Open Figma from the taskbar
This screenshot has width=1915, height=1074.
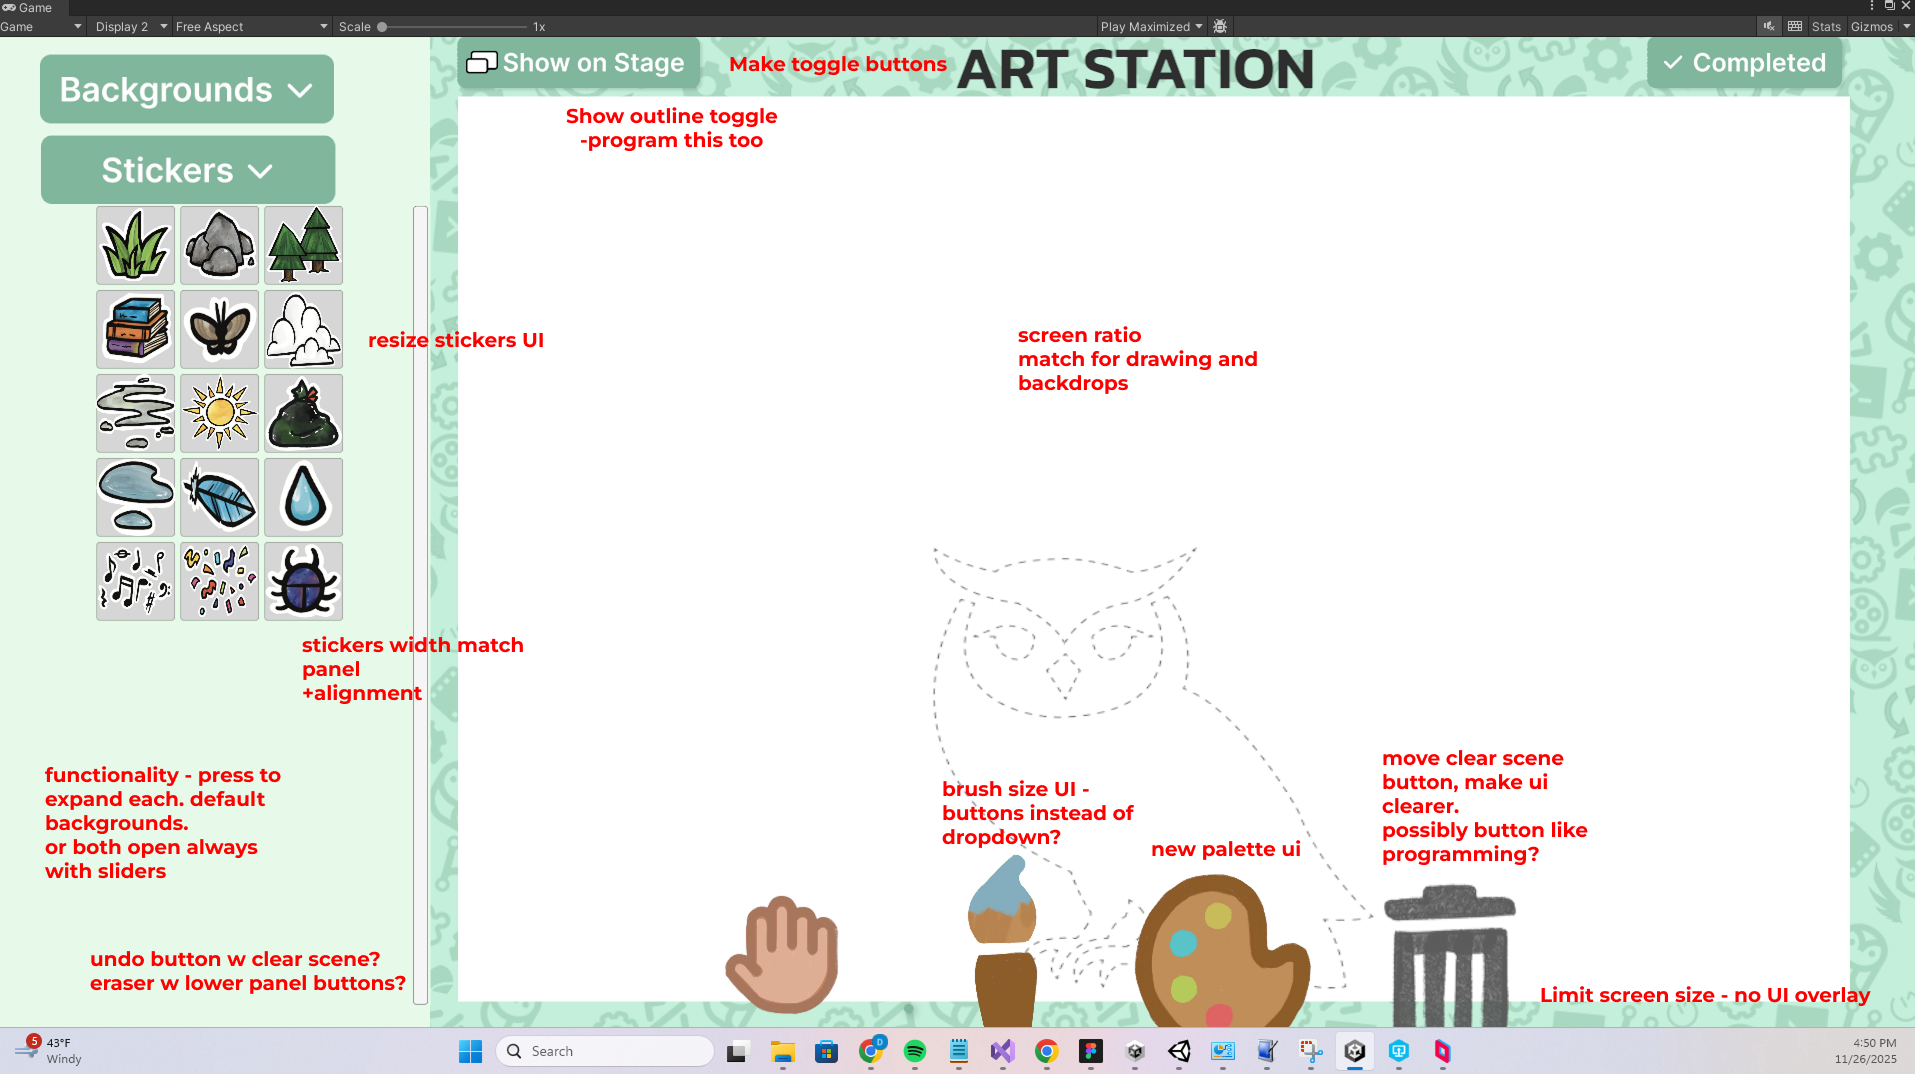point(1091,1051)
